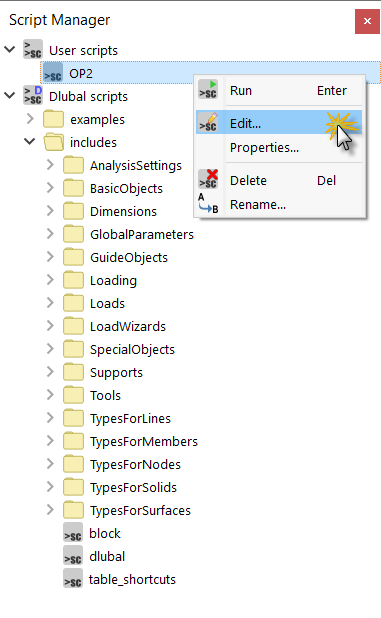Image resolution: width=381 pixels, height=618 pixels.
Task: Click the User scripts label
Action: [83, 50]
